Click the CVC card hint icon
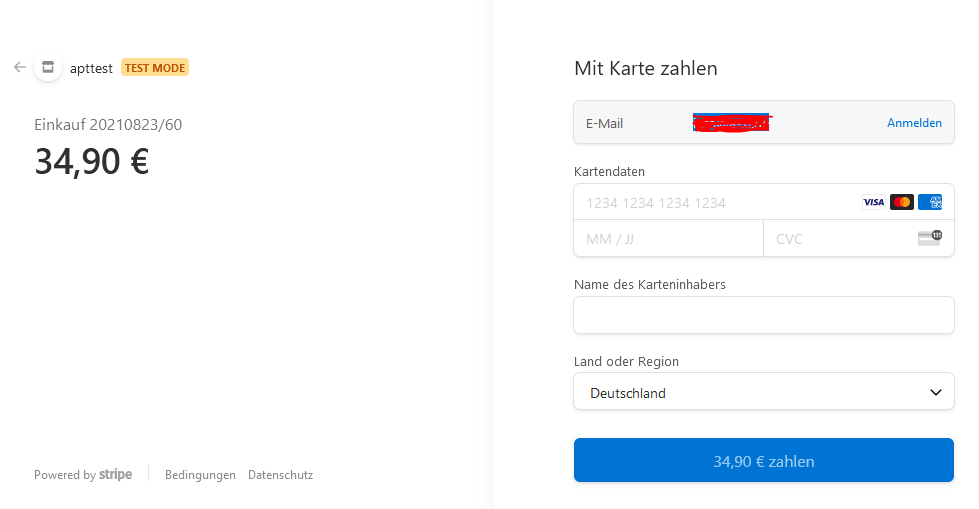This screenshot has height=509, width=979. [929, 238]
